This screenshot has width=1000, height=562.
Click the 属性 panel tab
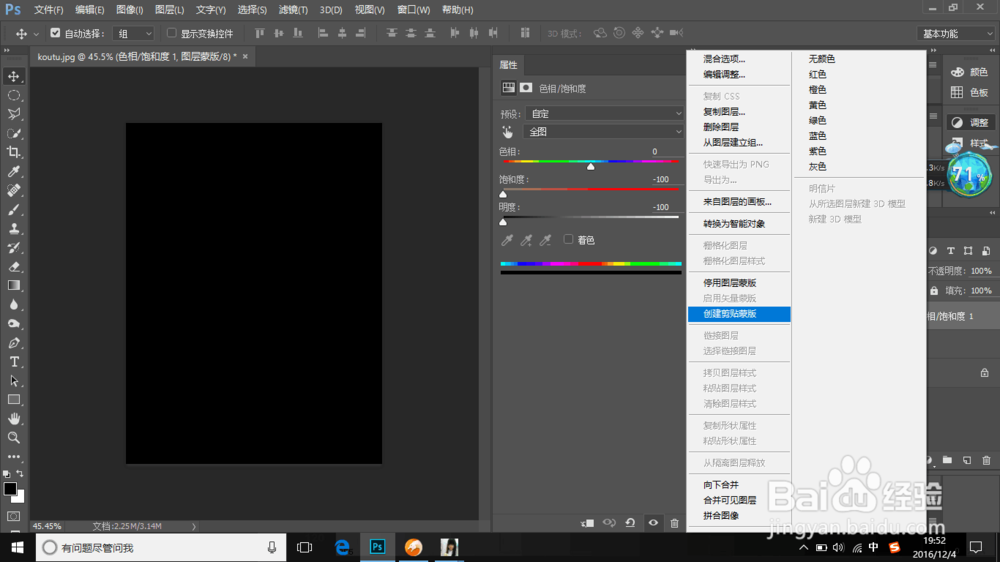click(508, 65)
